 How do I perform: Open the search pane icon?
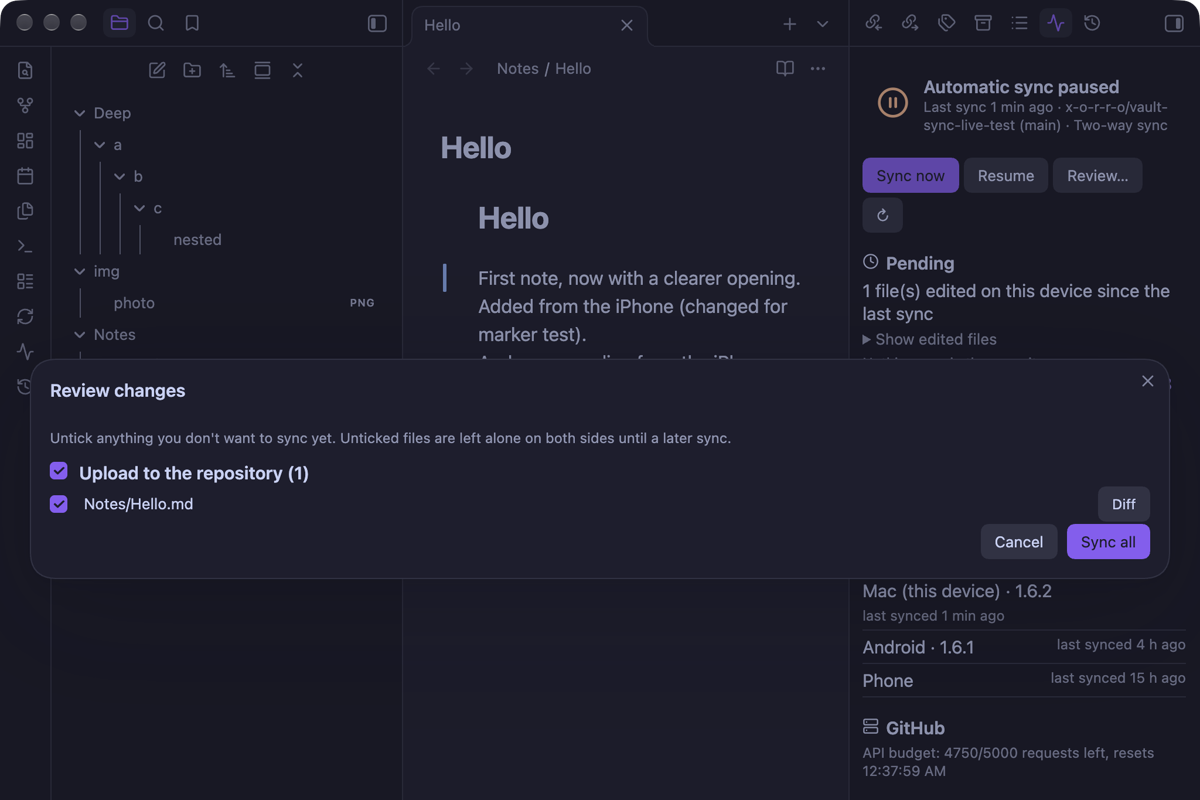coord(156,23)
